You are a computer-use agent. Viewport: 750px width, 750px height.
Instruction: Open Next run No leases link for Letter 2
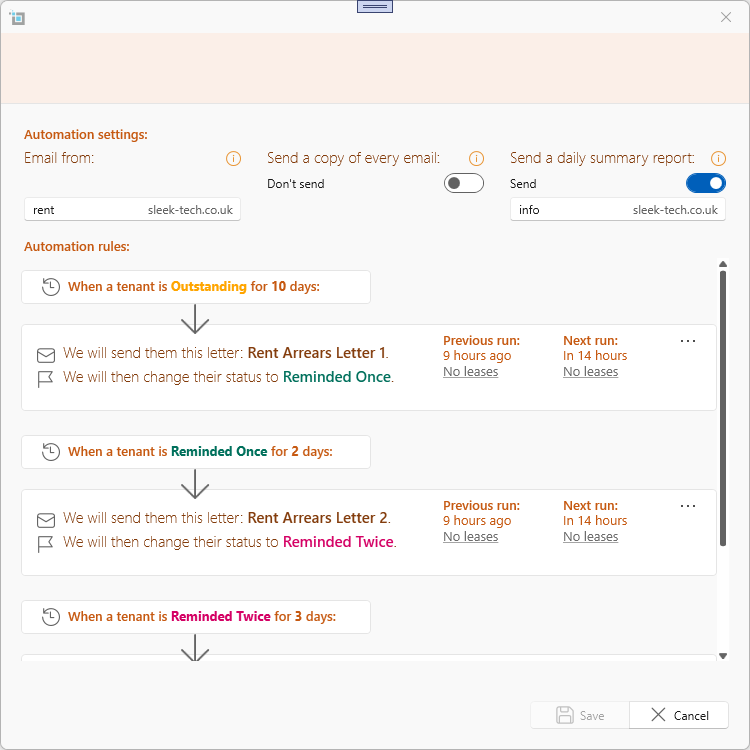click(590, 537)
